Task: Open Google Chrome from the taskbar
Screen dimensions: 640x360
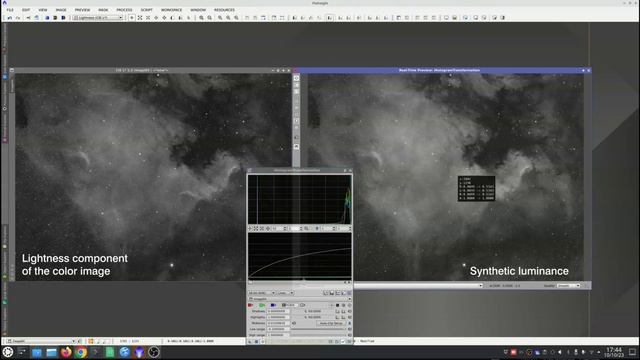Action: pyautogui.click(x=81, y=352)
